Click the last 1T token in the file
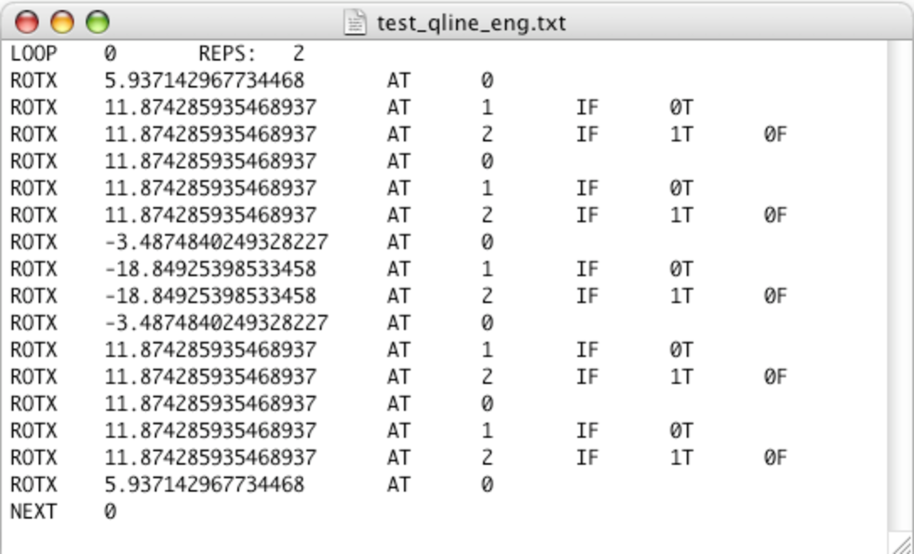Image resolution: width=914 pixels, height=554 pixels. click(681, 457)
